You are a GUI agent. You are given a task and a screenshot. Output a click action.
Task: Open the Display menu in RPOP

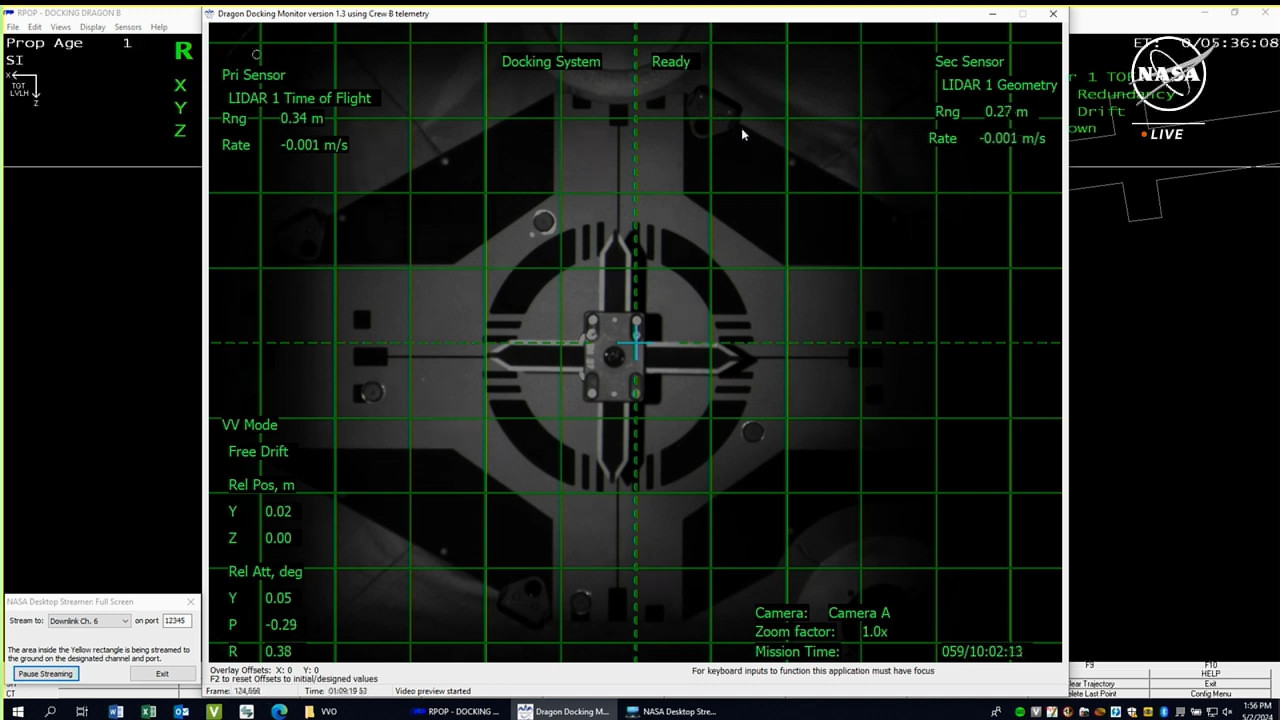click(93, 27)
